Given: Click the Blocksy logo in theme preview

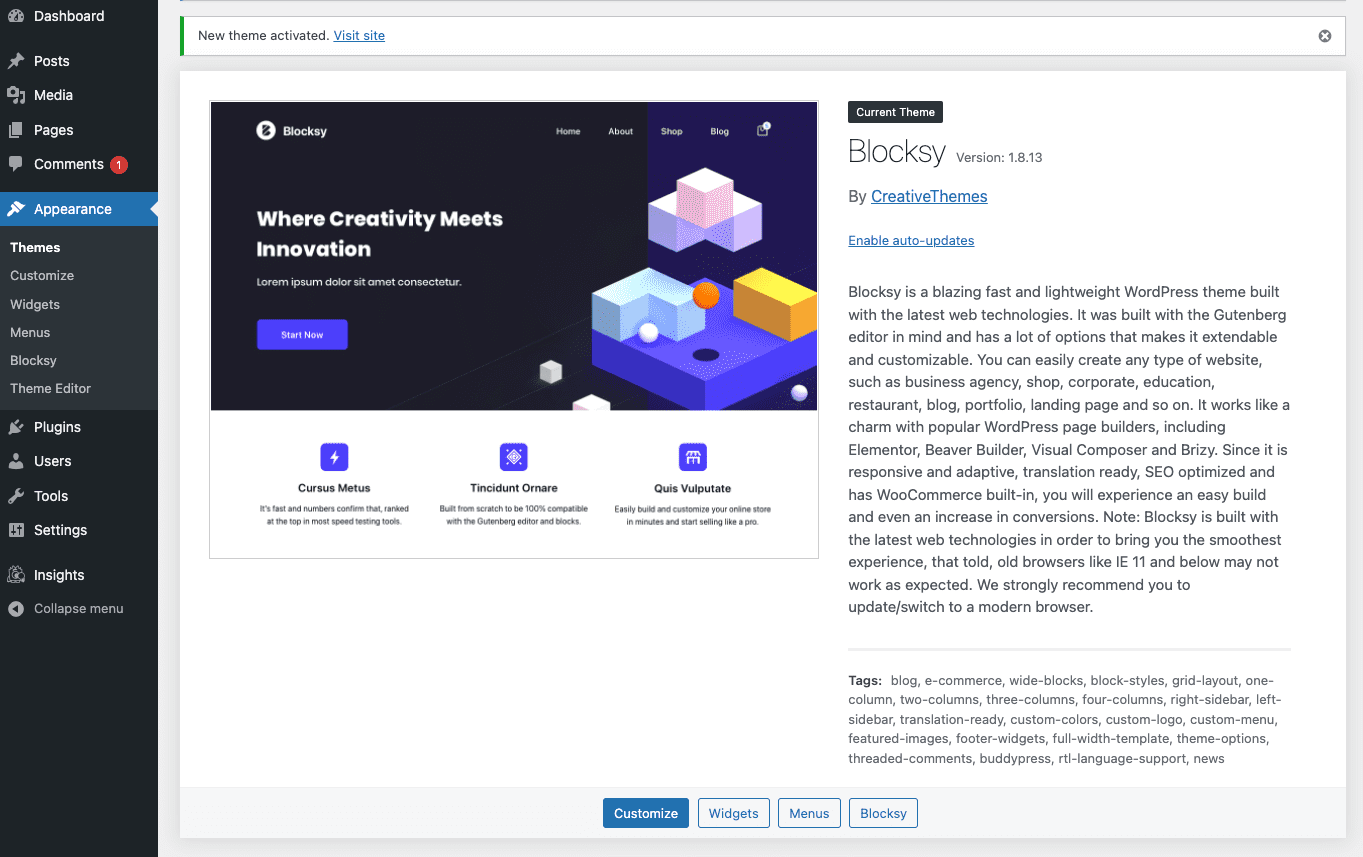Looking at the screenshot, I should [x=292, y=130].
